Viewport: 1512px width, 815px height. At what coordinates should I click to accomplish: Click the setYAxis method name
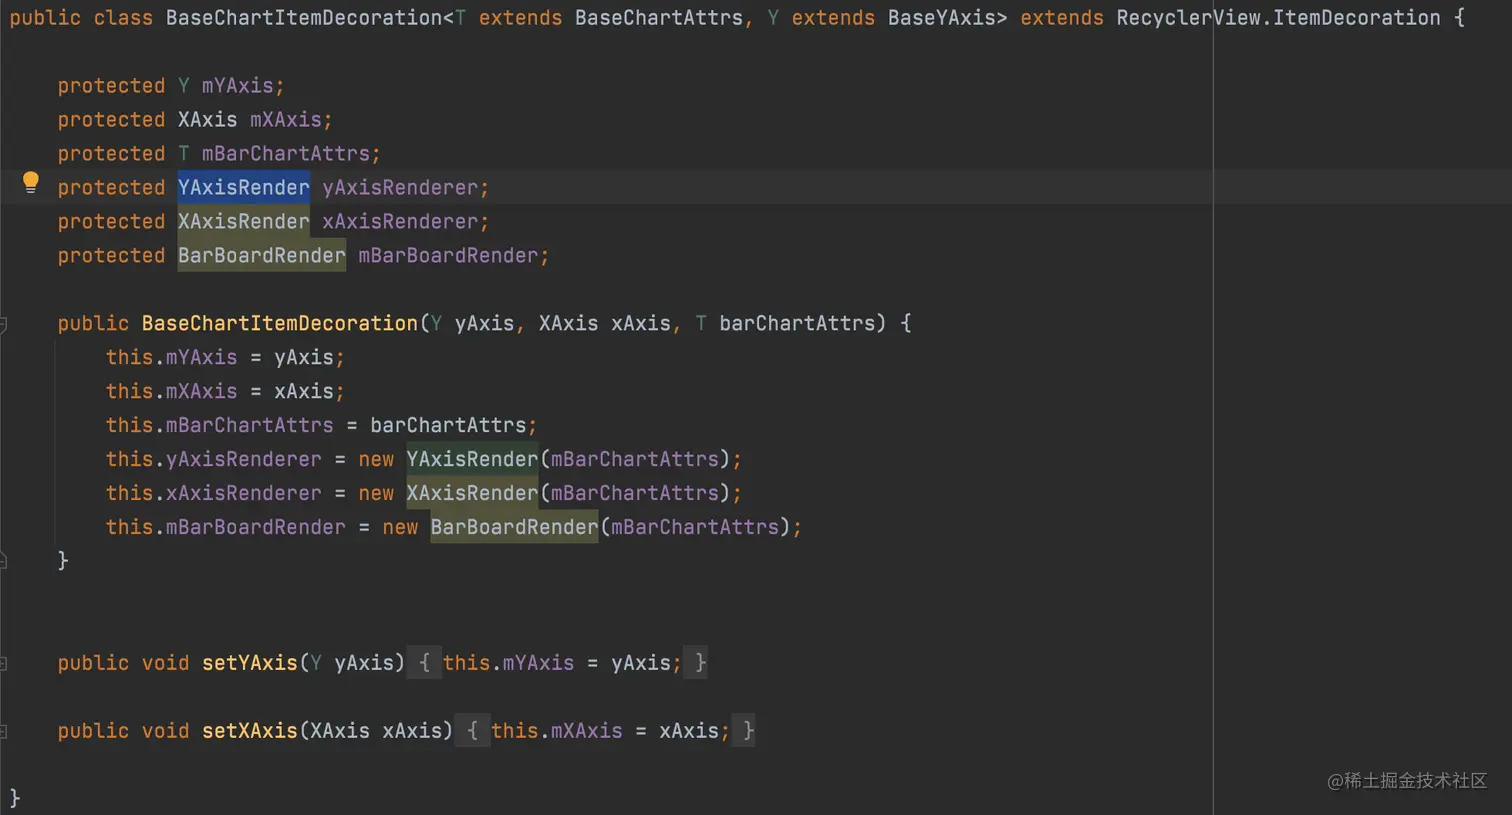[x=250, y=663]
